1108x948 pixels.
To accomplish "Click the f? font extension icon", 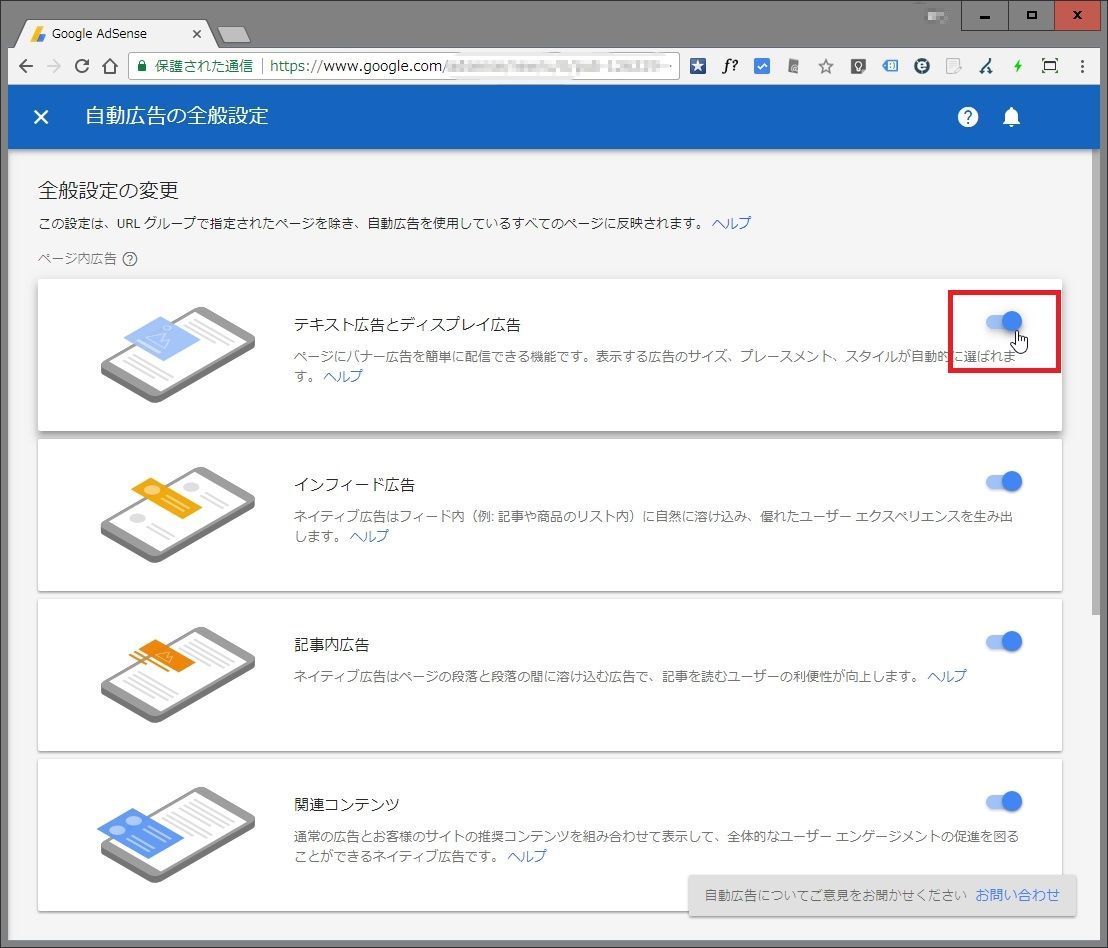I will [x=730, y=67].
